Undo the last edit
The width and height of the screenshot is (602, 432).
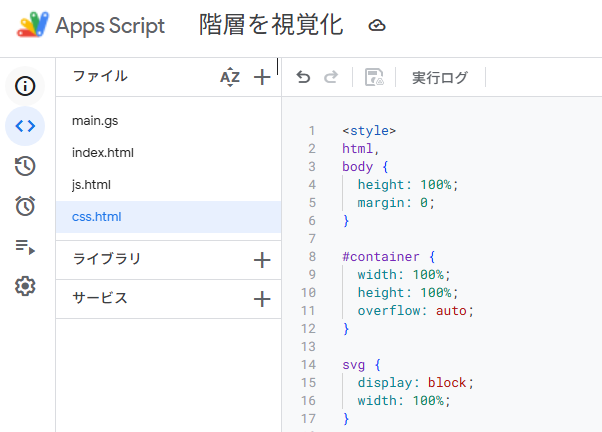coord(304,77)
